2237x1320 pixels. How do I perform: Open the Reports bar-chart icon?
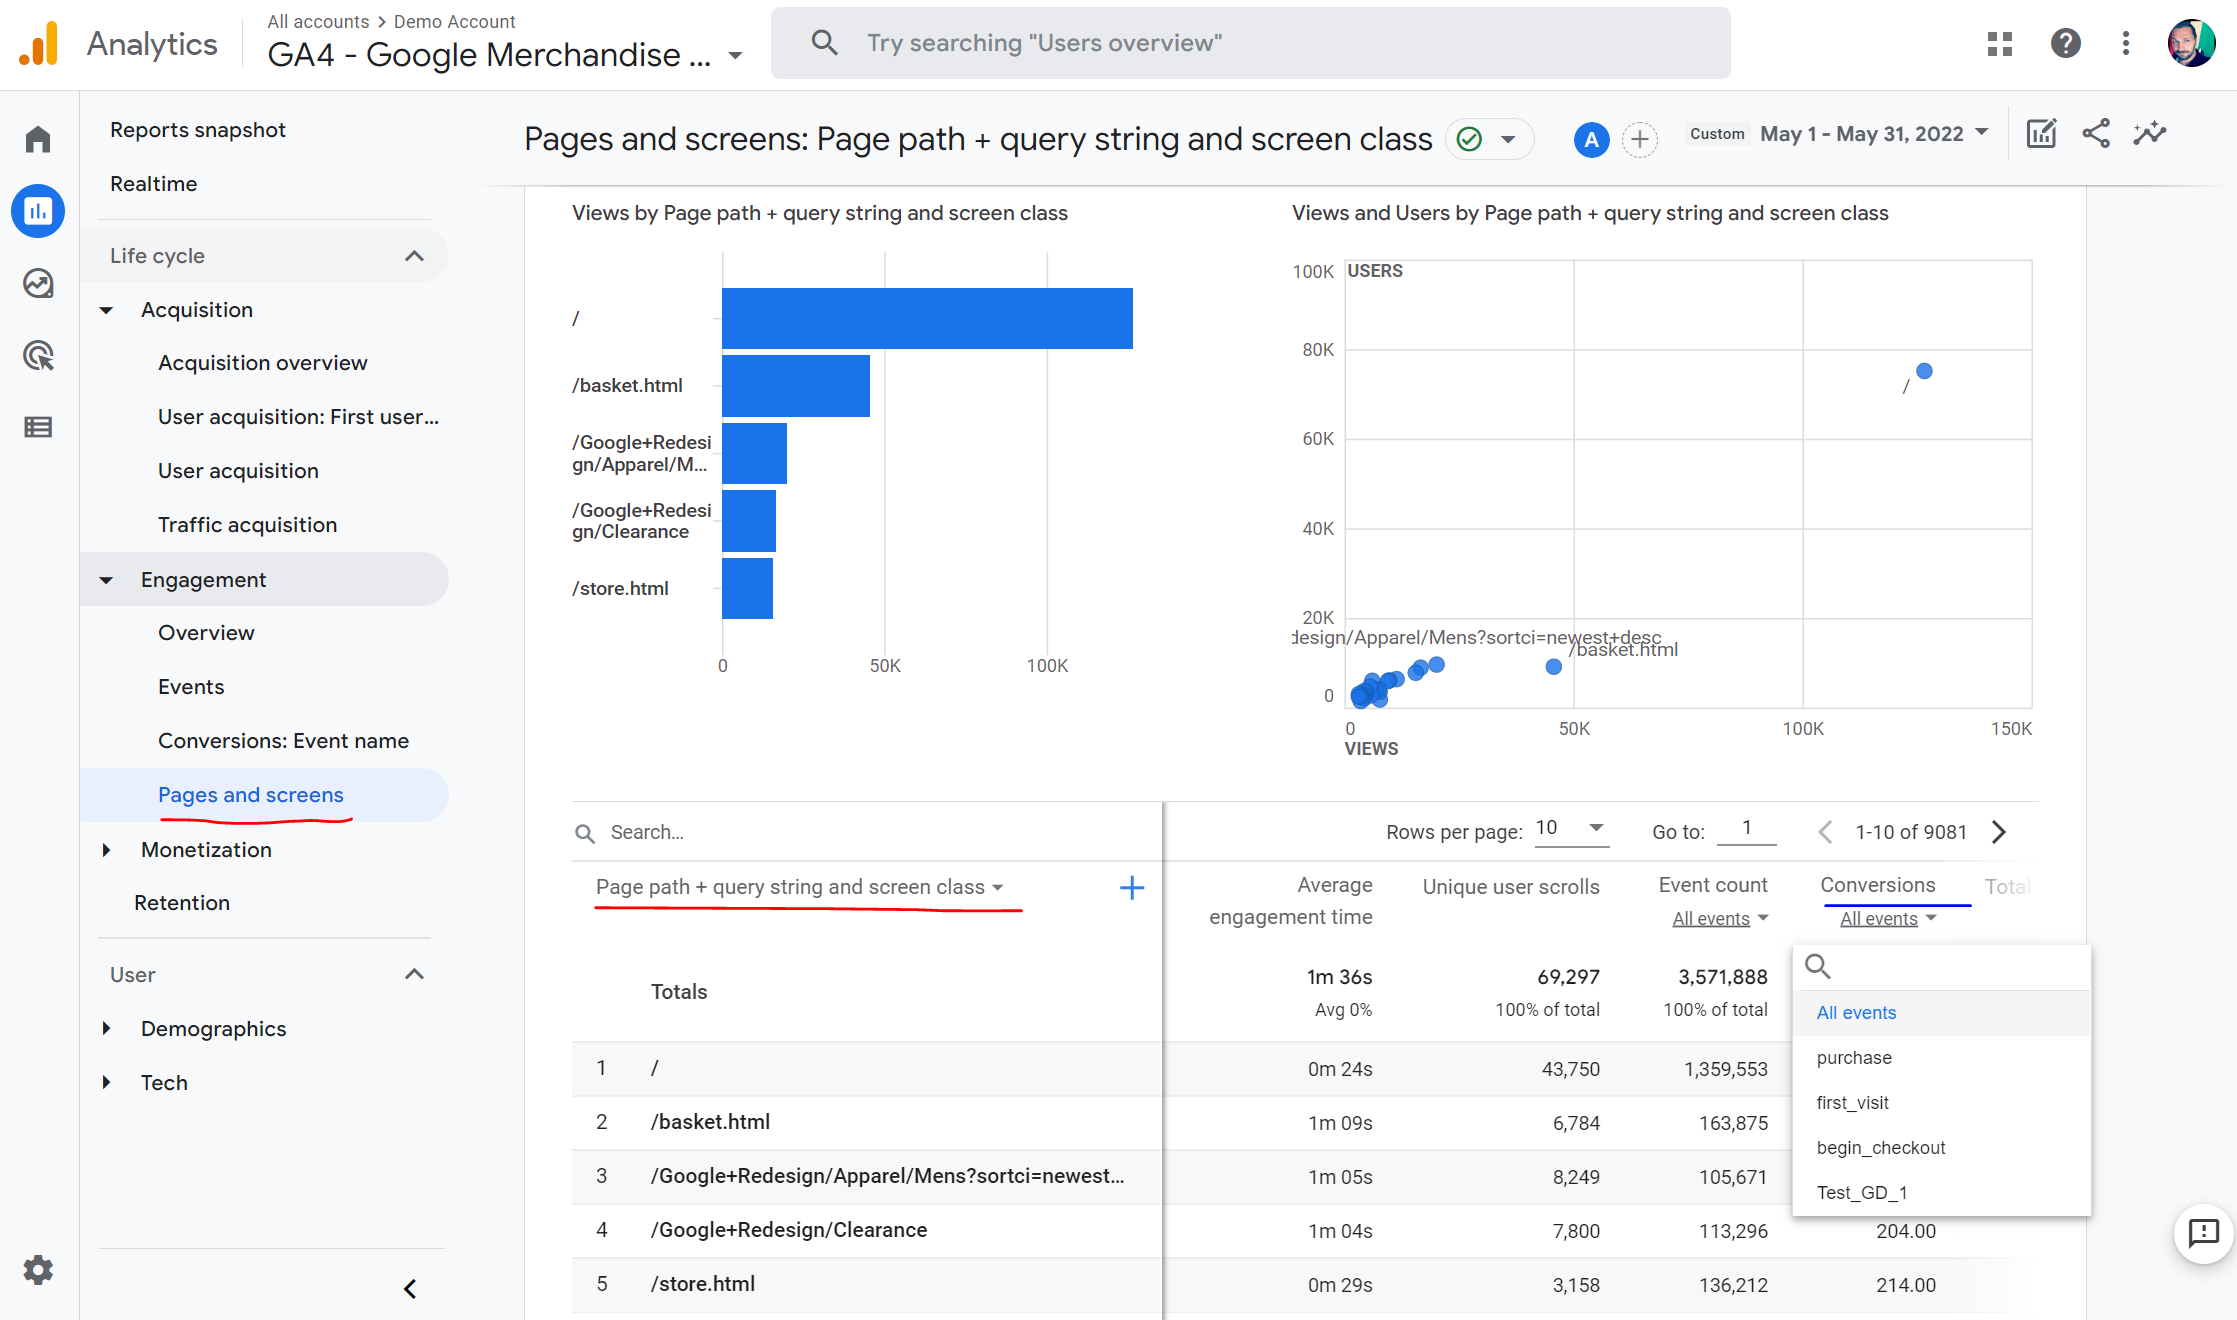point(38,211)
